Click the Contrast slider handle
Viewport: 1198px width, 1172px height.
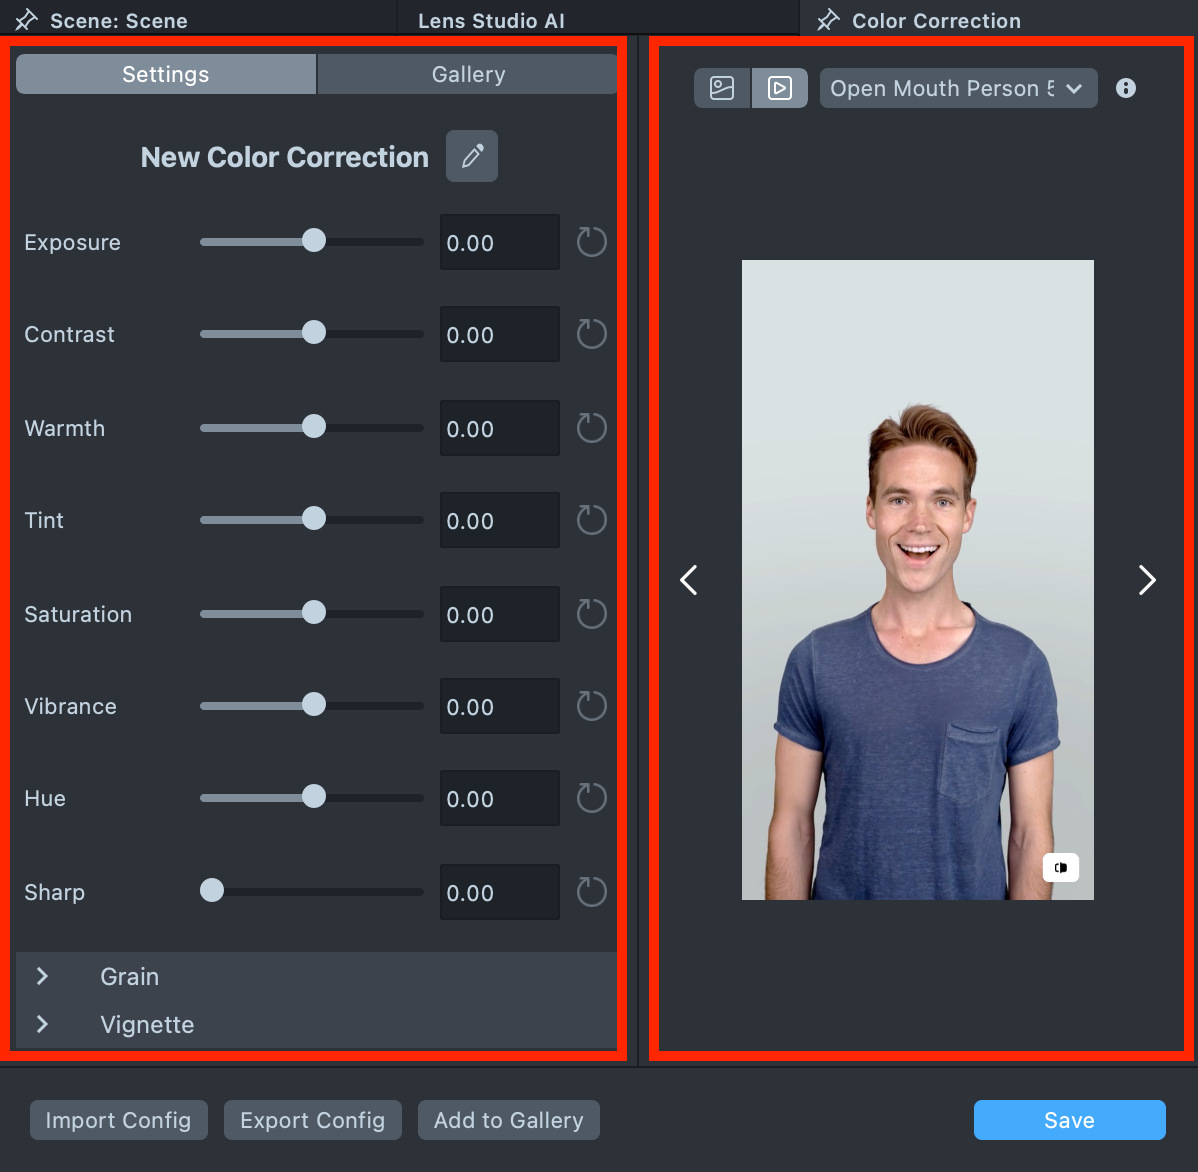point(314,333)
